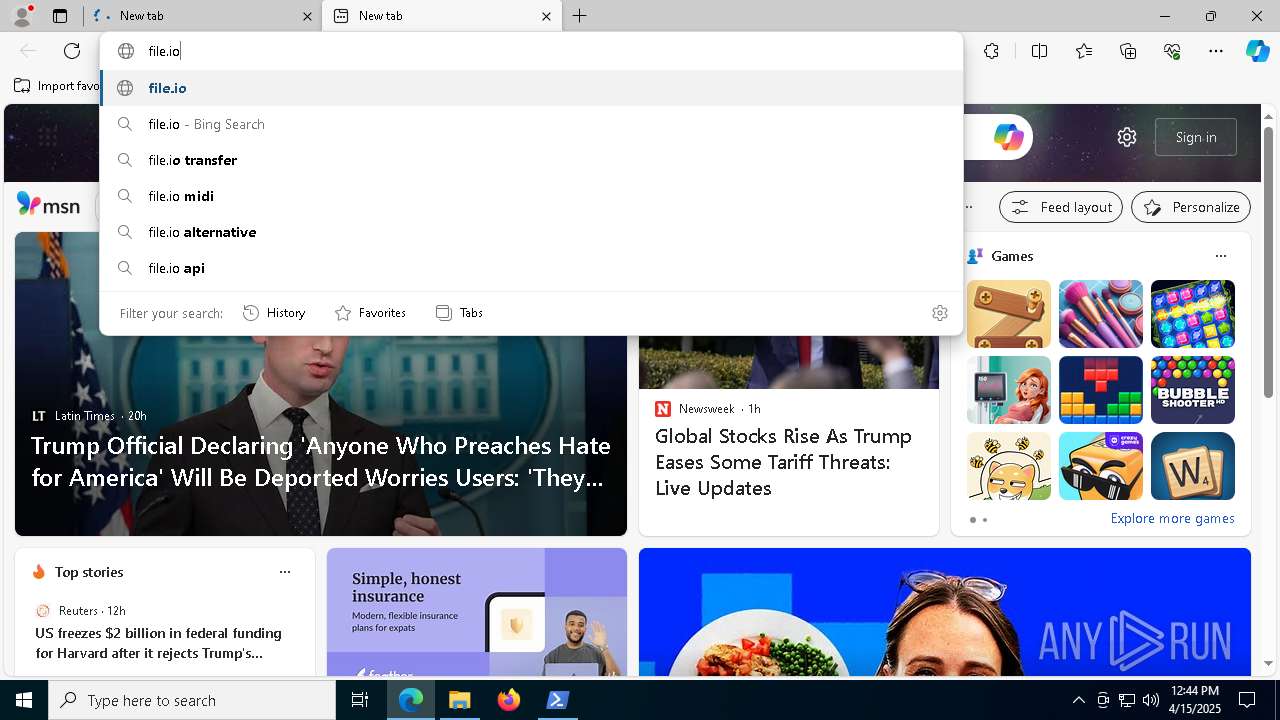
Task: Open the taskbar clock and date
Action: click(x=1194, y=700)
